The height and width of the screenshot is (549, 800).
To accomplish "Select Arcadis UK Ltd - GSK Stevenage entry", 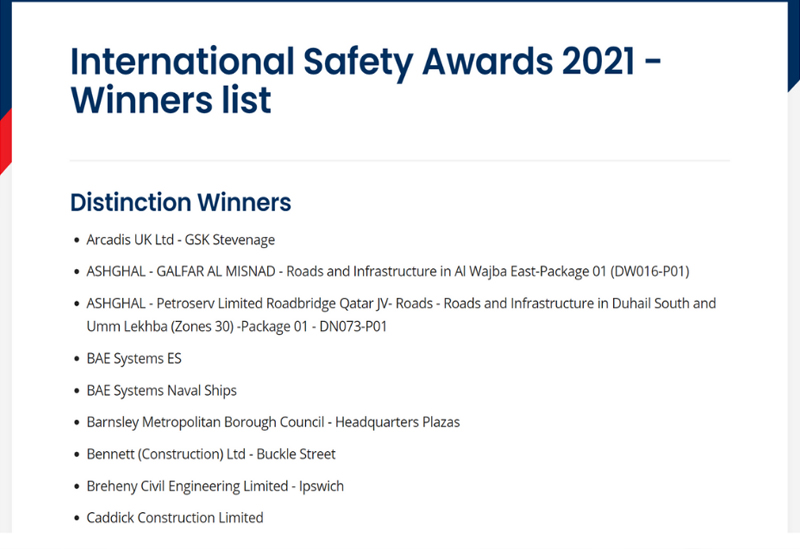I will [x=181, y=240].
